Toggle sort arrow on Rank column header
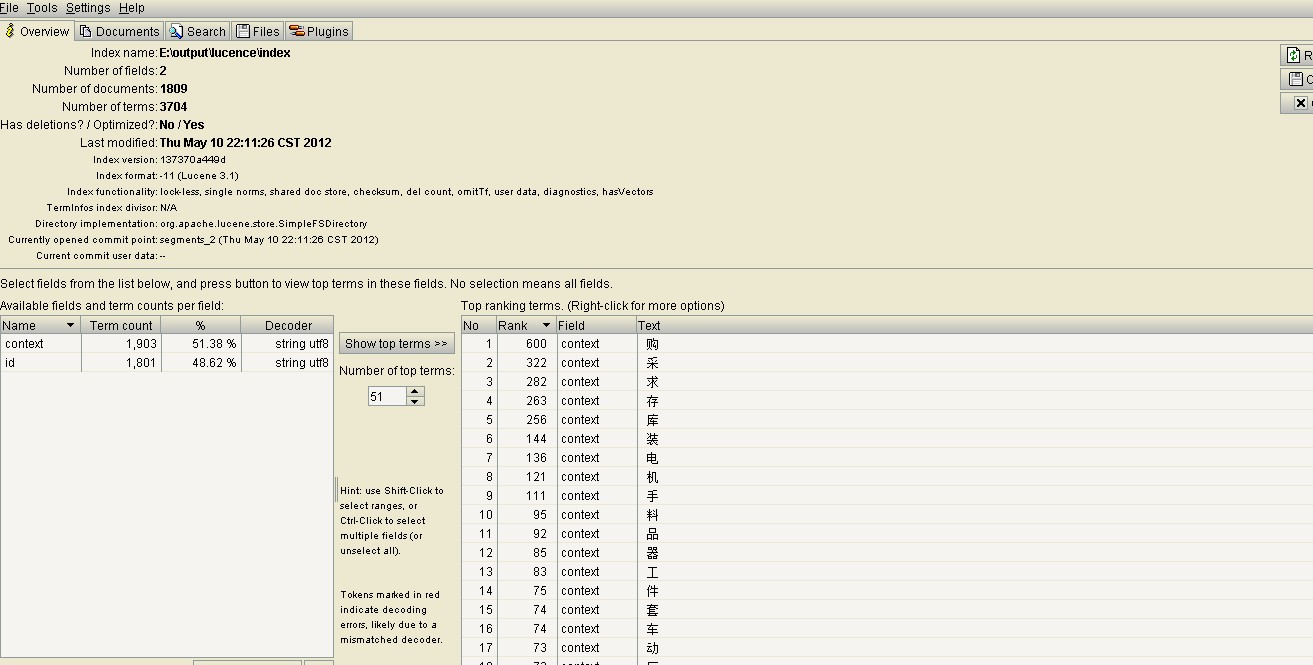 pos(546,325)
